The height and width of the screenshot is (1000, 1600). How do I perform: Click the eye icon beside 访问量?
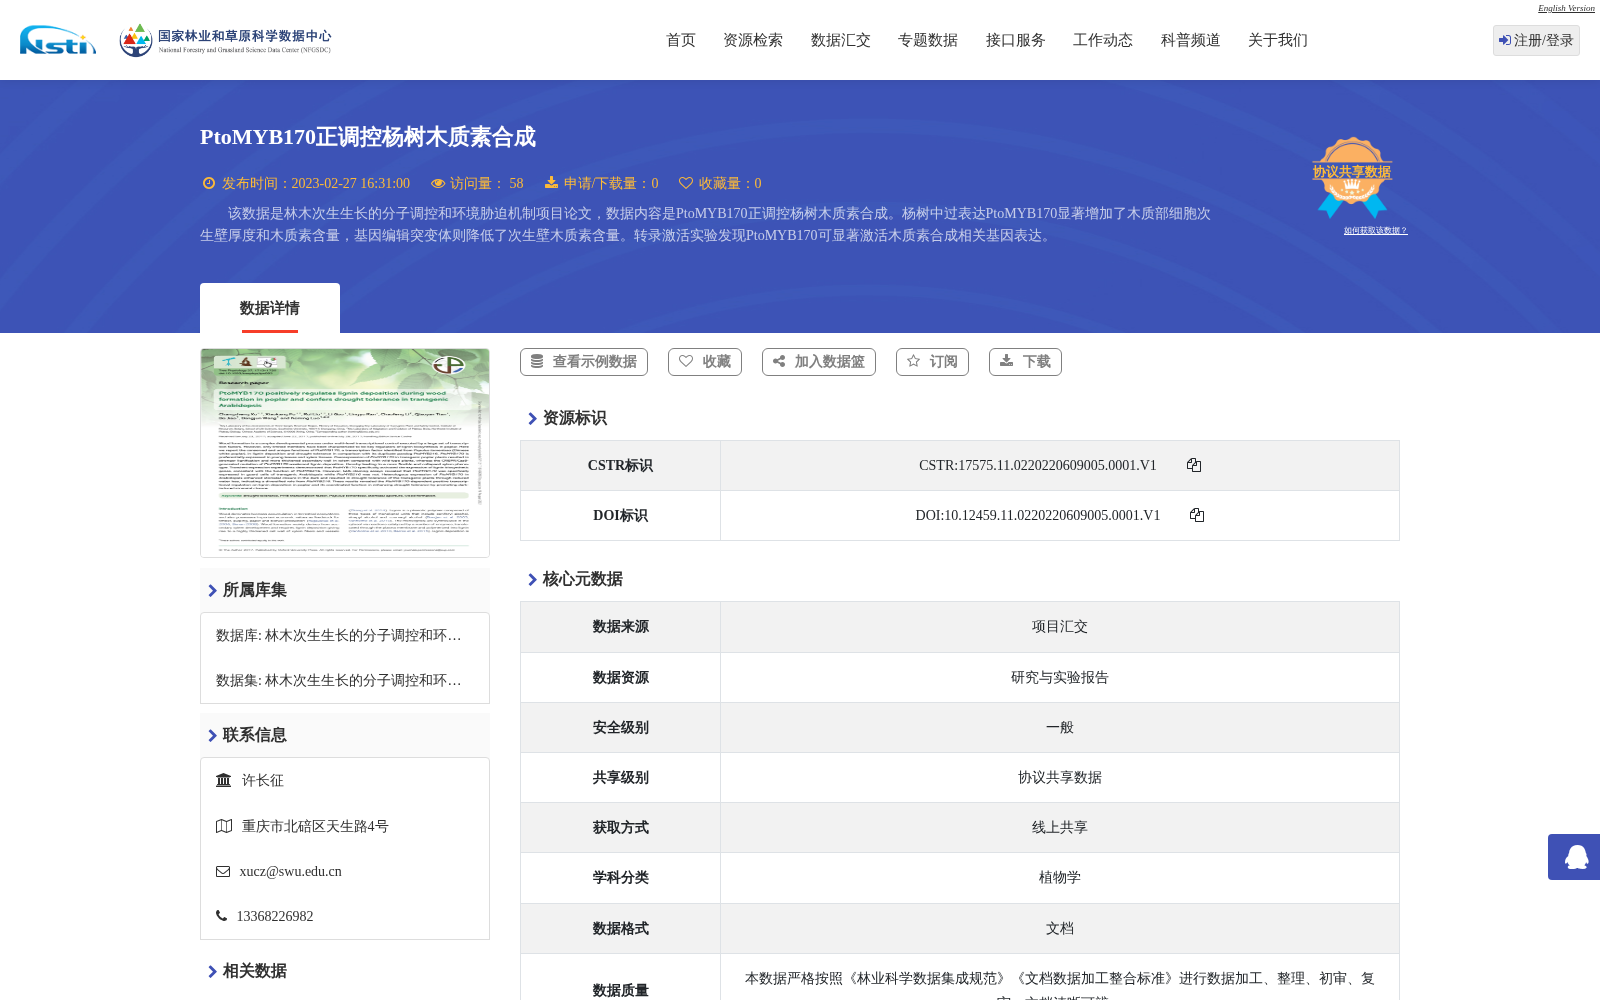tap(438, 183)
